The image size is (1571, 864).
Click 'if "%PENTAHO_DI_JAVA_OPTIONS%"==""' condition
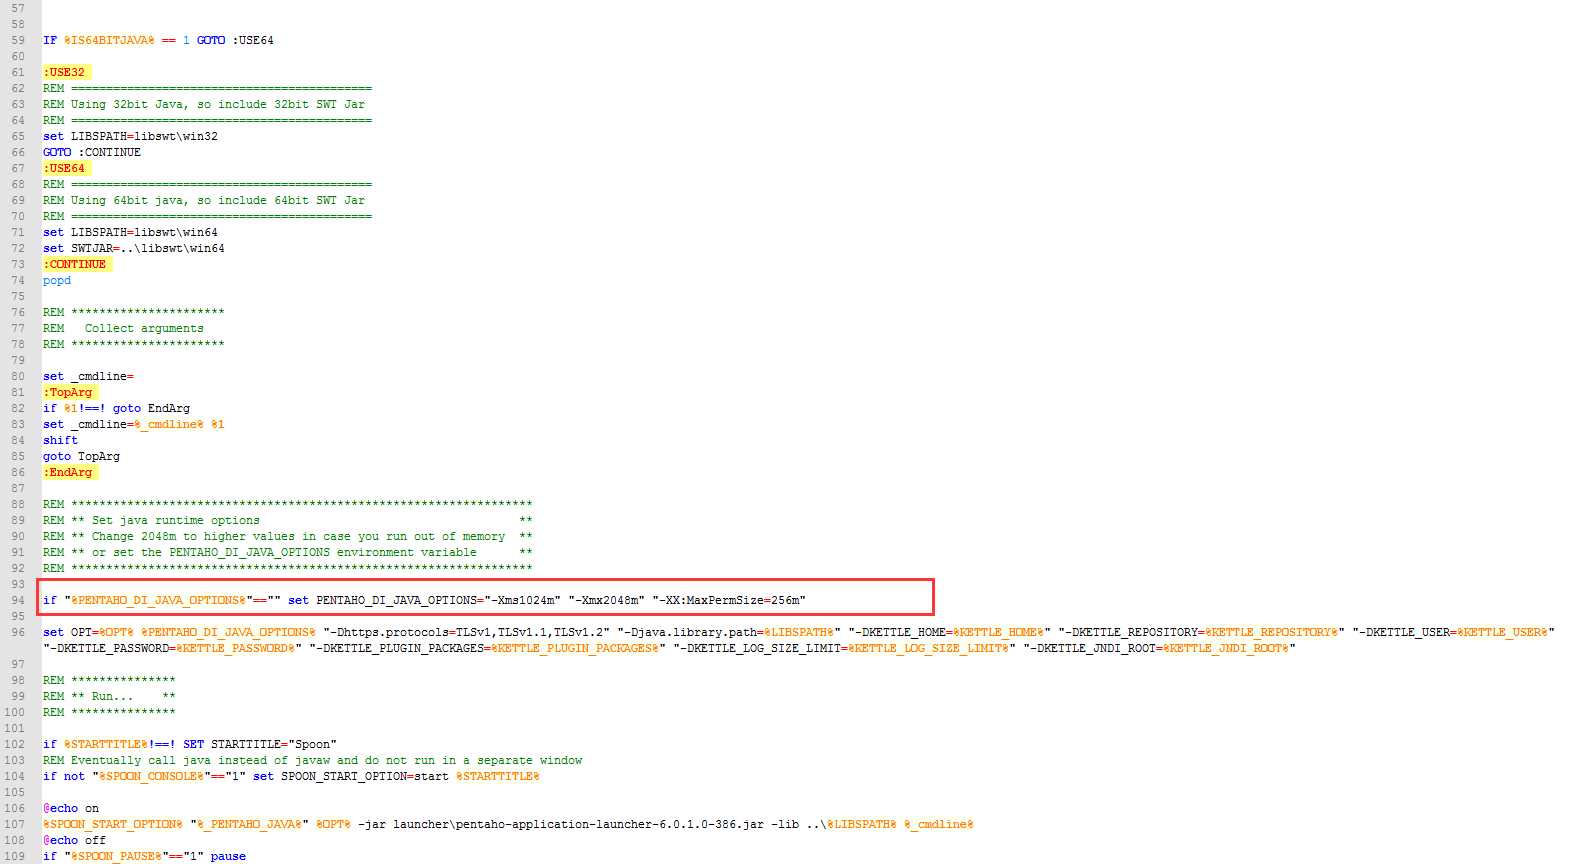tap(162, 600)
